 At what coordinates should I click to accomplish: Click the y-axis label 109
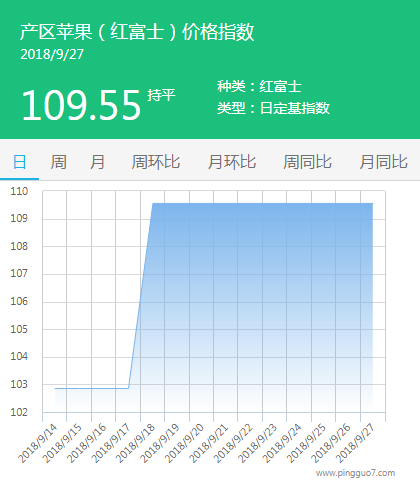pyautogui.click(x=19, y=219)
